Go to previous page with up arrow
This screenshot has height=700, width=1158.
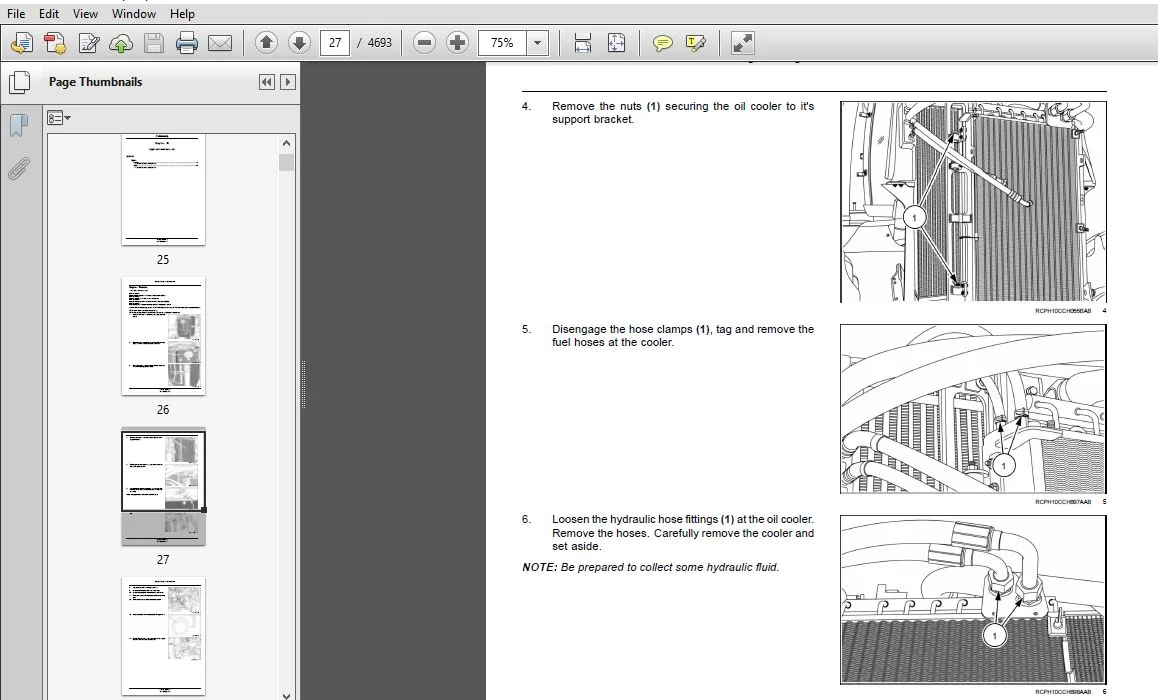point(266,43)
